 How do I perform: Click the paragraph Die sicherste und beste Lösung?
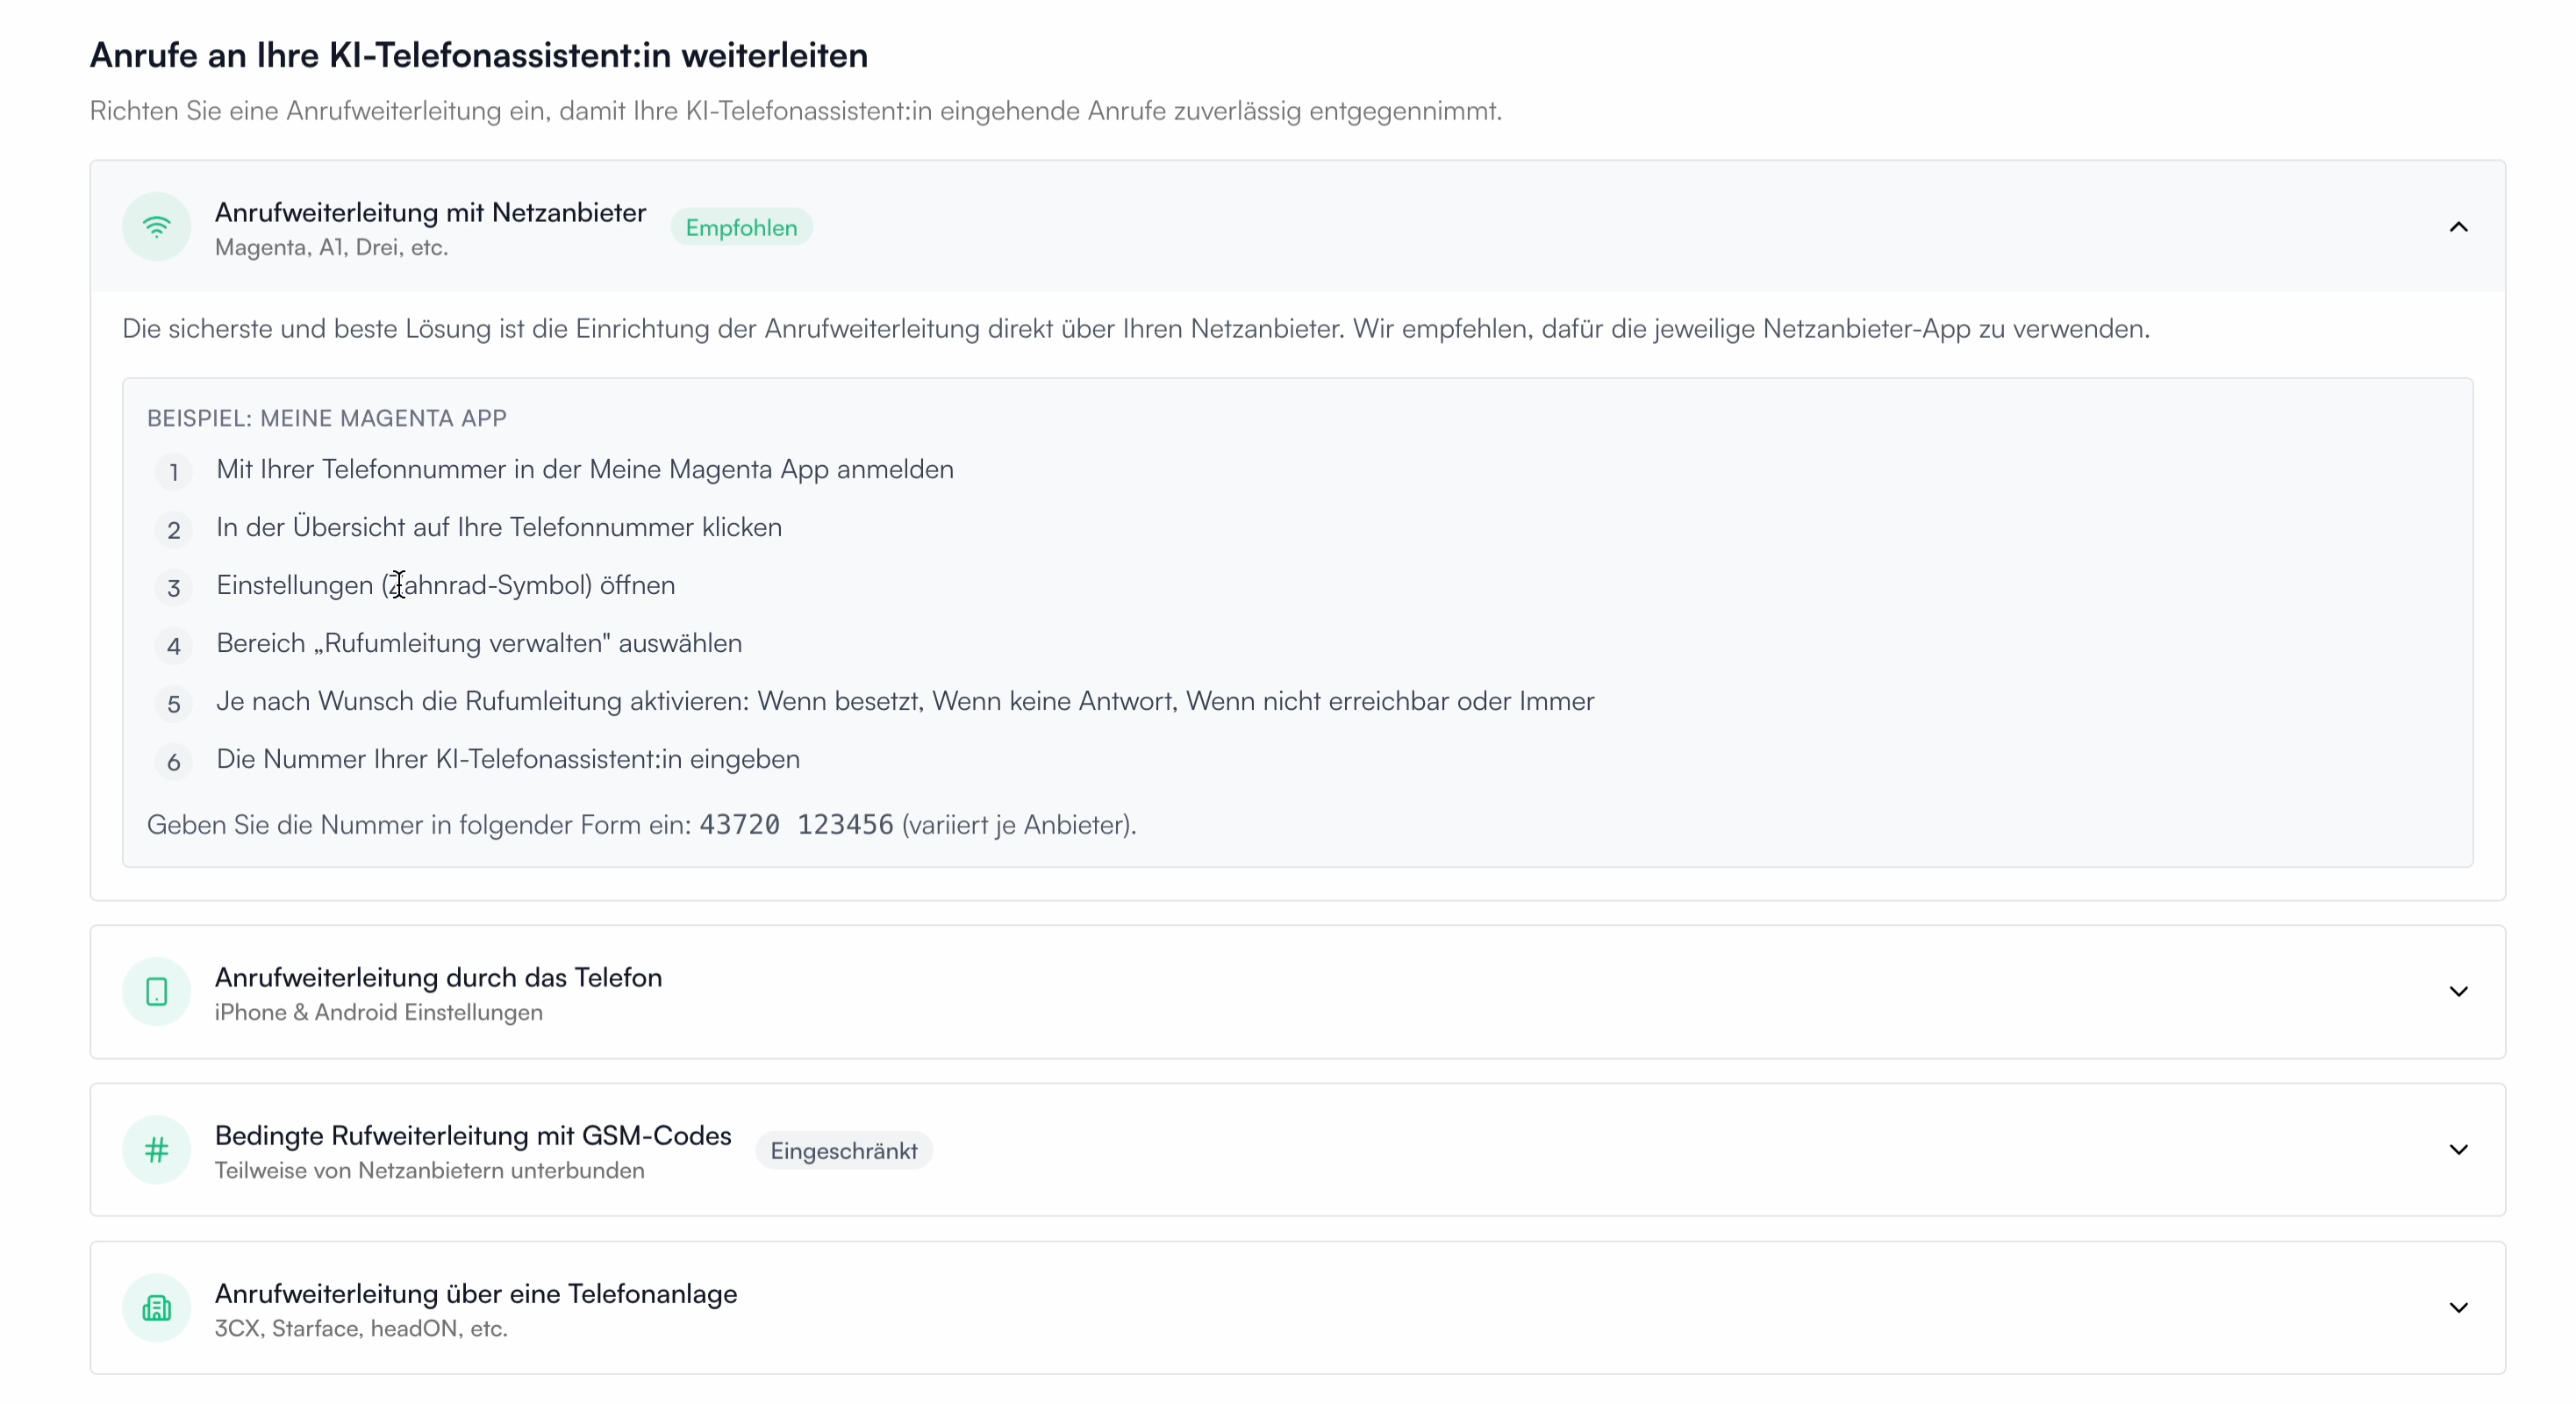click(1136, 329)
